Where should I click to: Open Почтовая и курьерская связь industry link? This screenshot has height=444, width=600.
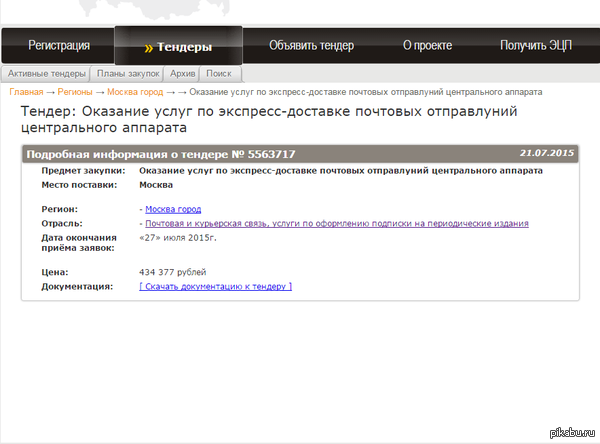coord(337,224)
